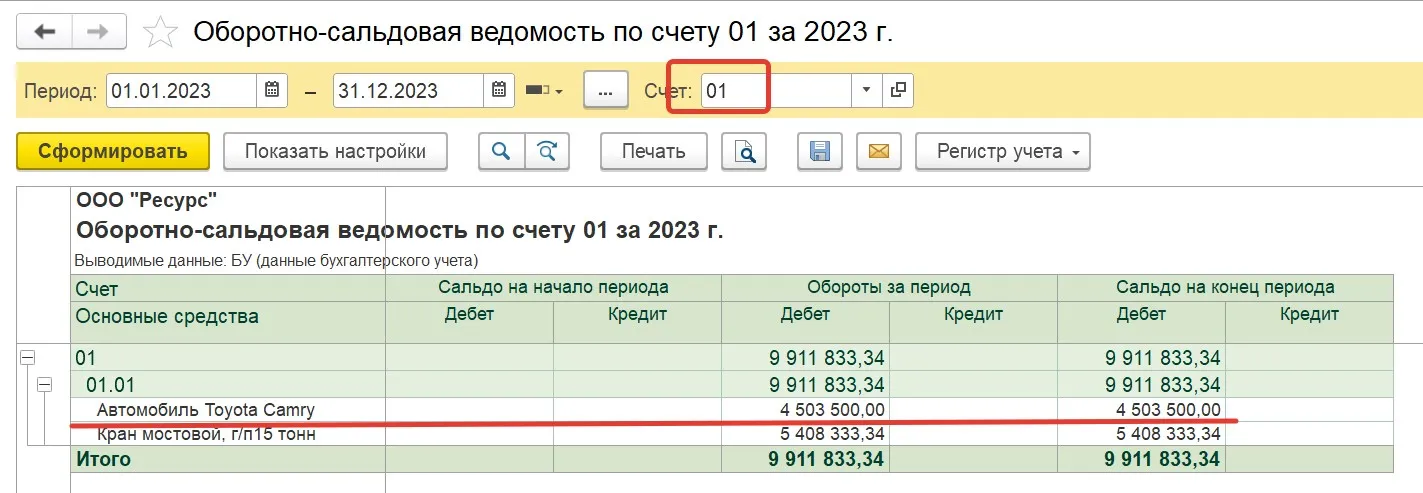Image resolution: width=1423 pixels, height=493 pixels.
Task: Open the account field's open-form icon
Action: (x=898, y=90)
